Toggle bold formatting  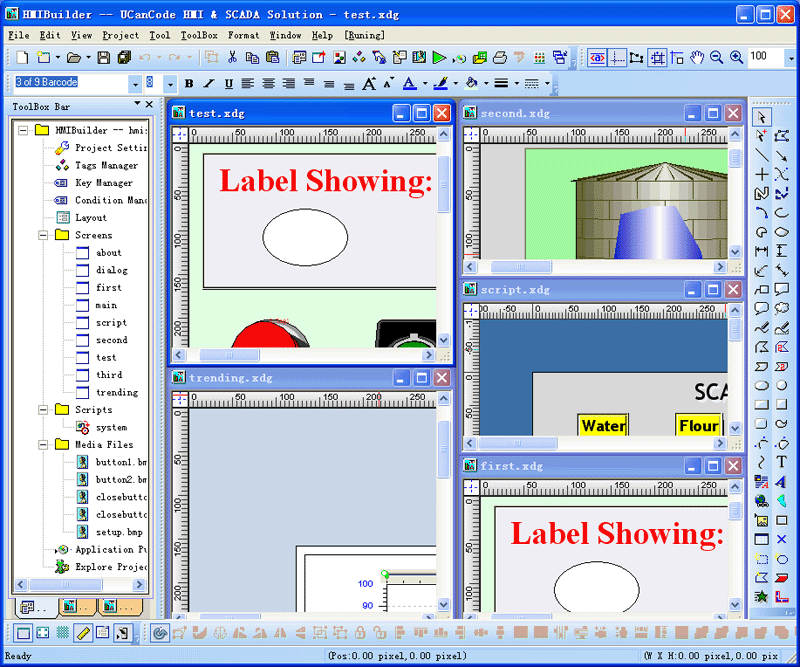(x=188, y=84)
